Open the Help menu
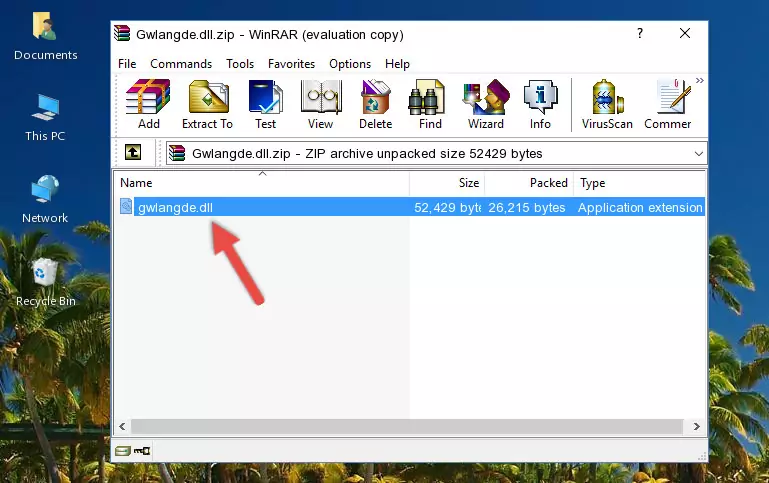The width and height of the screenshot is (769, 483). coord(397,64)
